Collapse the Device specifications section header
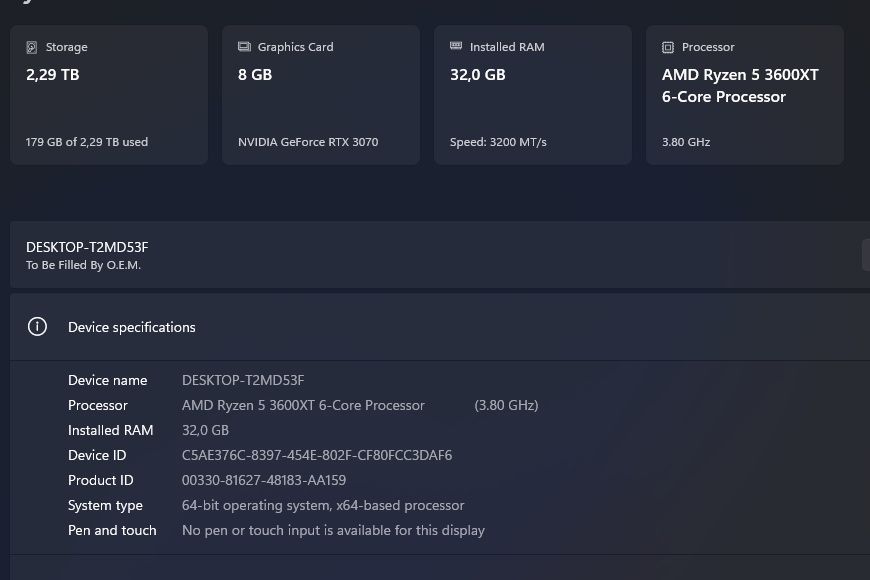 click(x=440, y=327)
